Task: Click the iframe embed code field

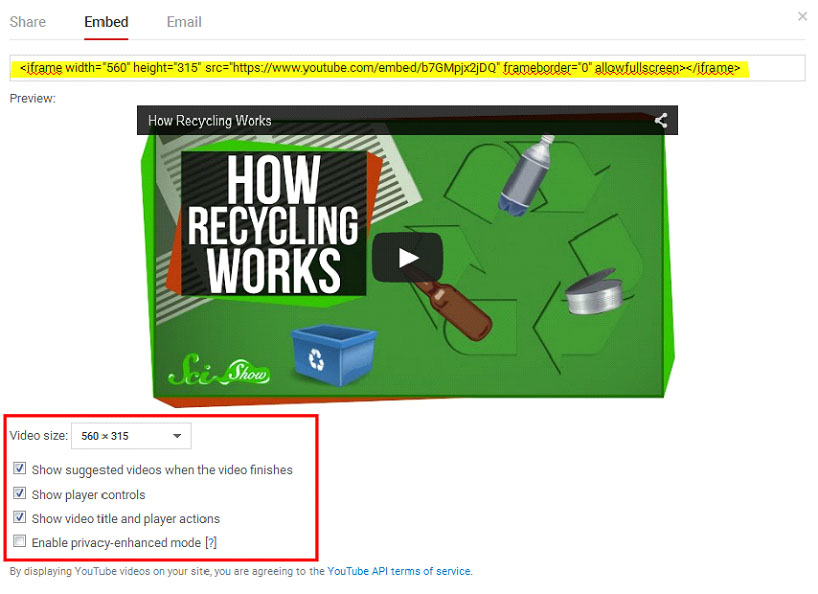Action: pyautogui.click(x=407, y=68)
